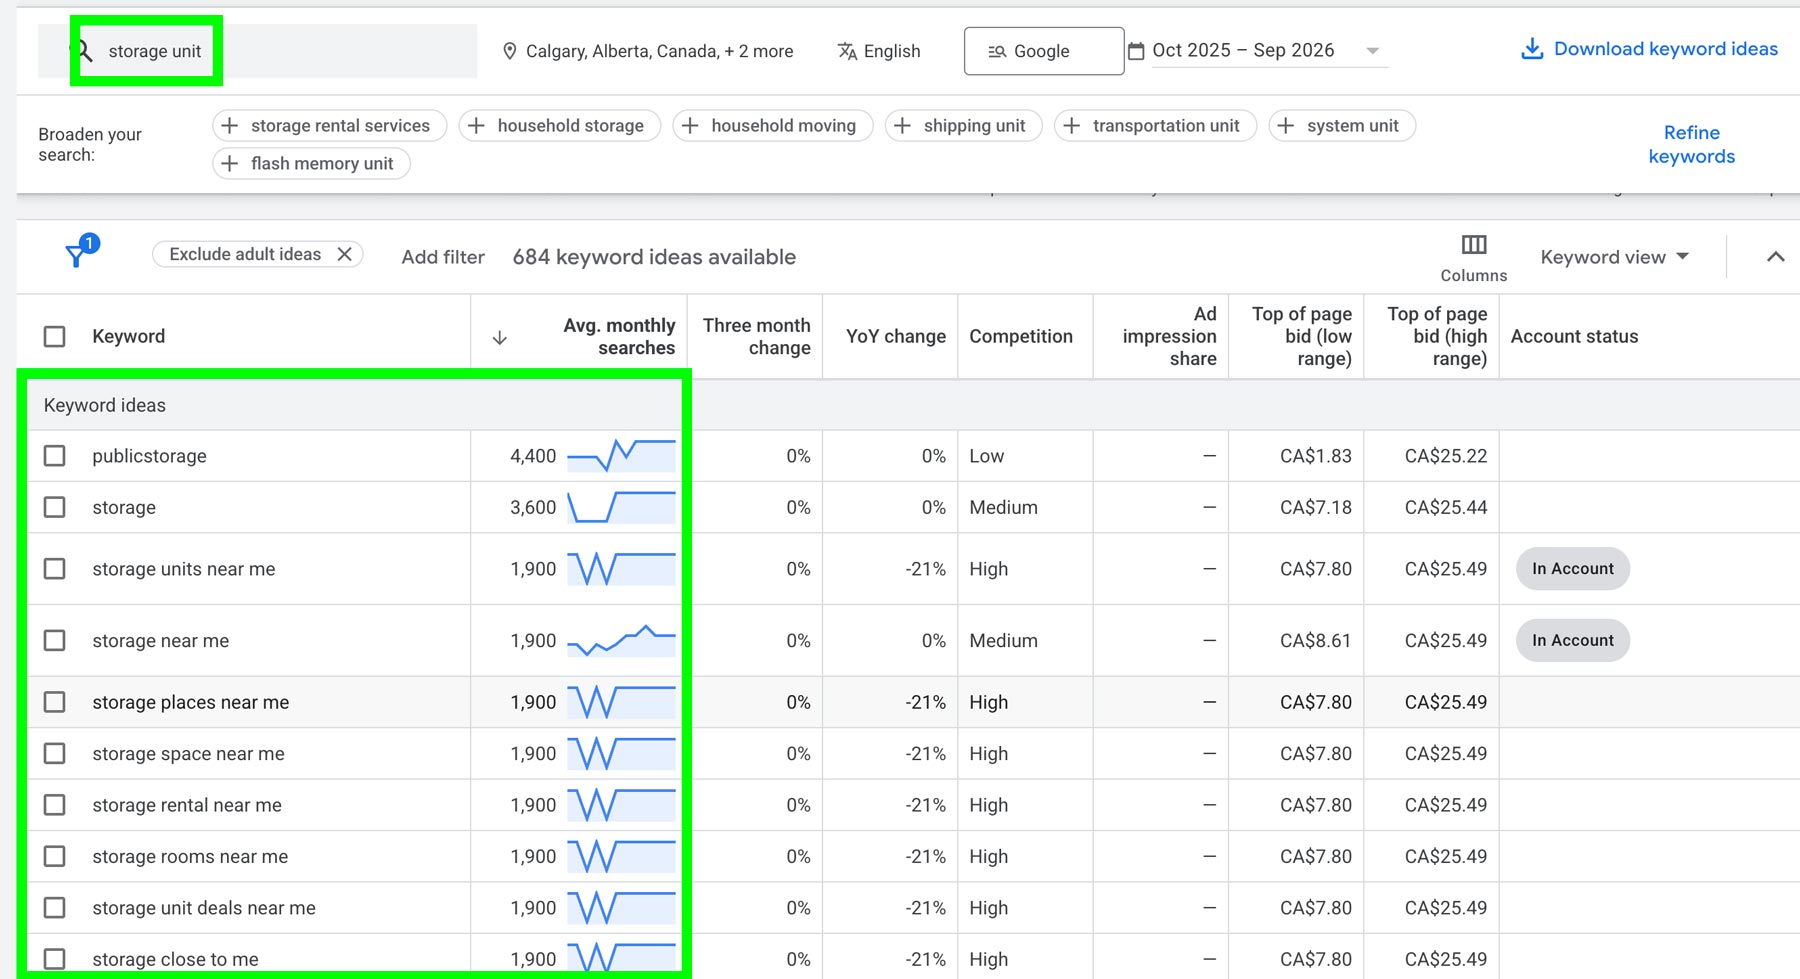Check the storage unit deals near me checkbox
1800x979 pixels.
[55, 908]
